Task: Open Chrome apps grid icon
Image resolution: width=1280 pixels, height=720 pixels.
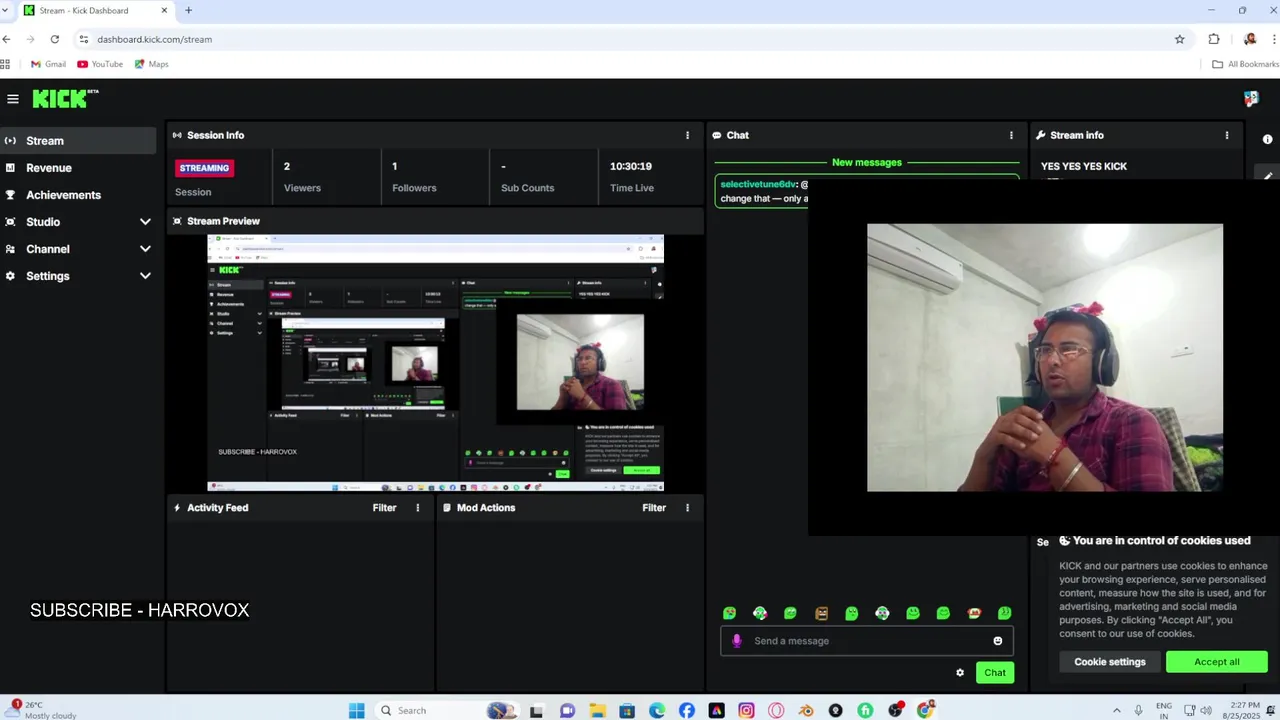Action: (5, 64)
